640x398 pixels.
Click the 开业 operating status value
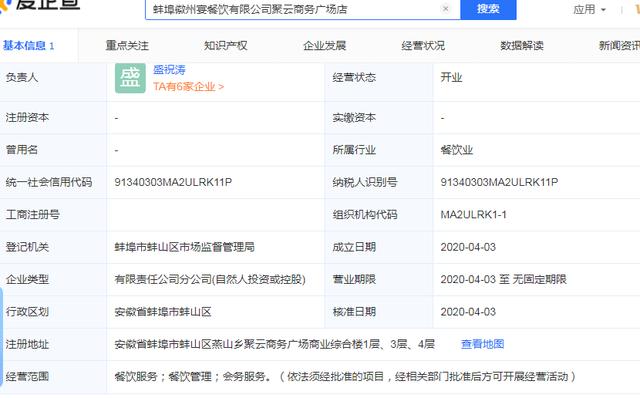point(451,77)
